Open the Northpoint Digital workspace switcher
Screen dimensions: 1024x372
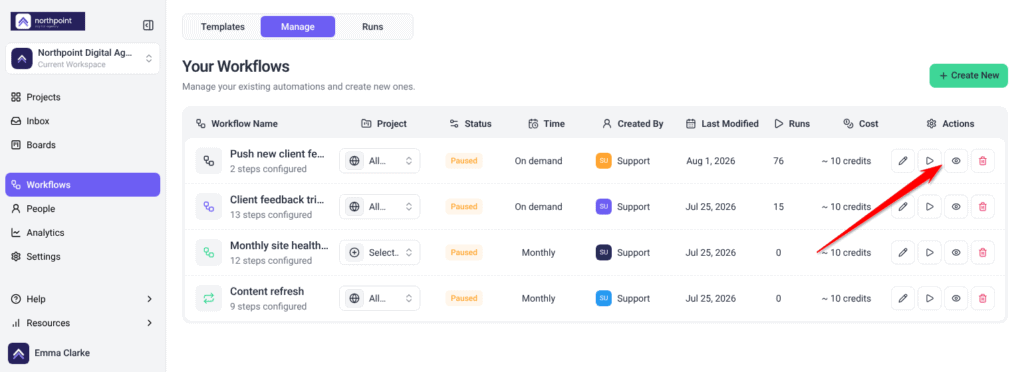tap(82, 59)
